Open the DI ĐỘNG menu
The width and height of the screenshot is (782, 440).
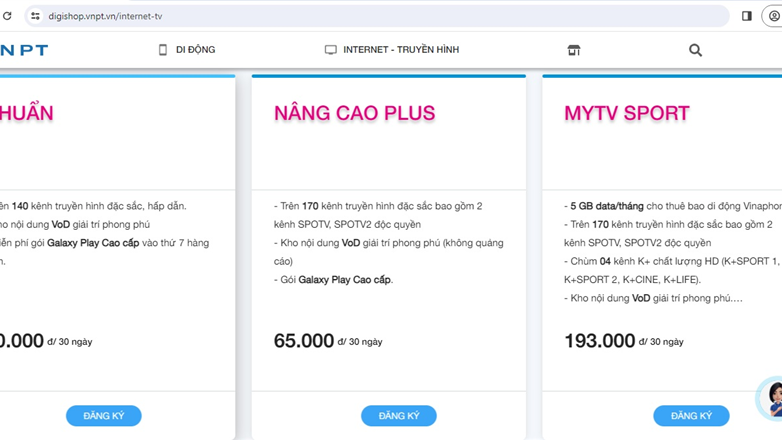pyautogui.click(x=195, y=49)
